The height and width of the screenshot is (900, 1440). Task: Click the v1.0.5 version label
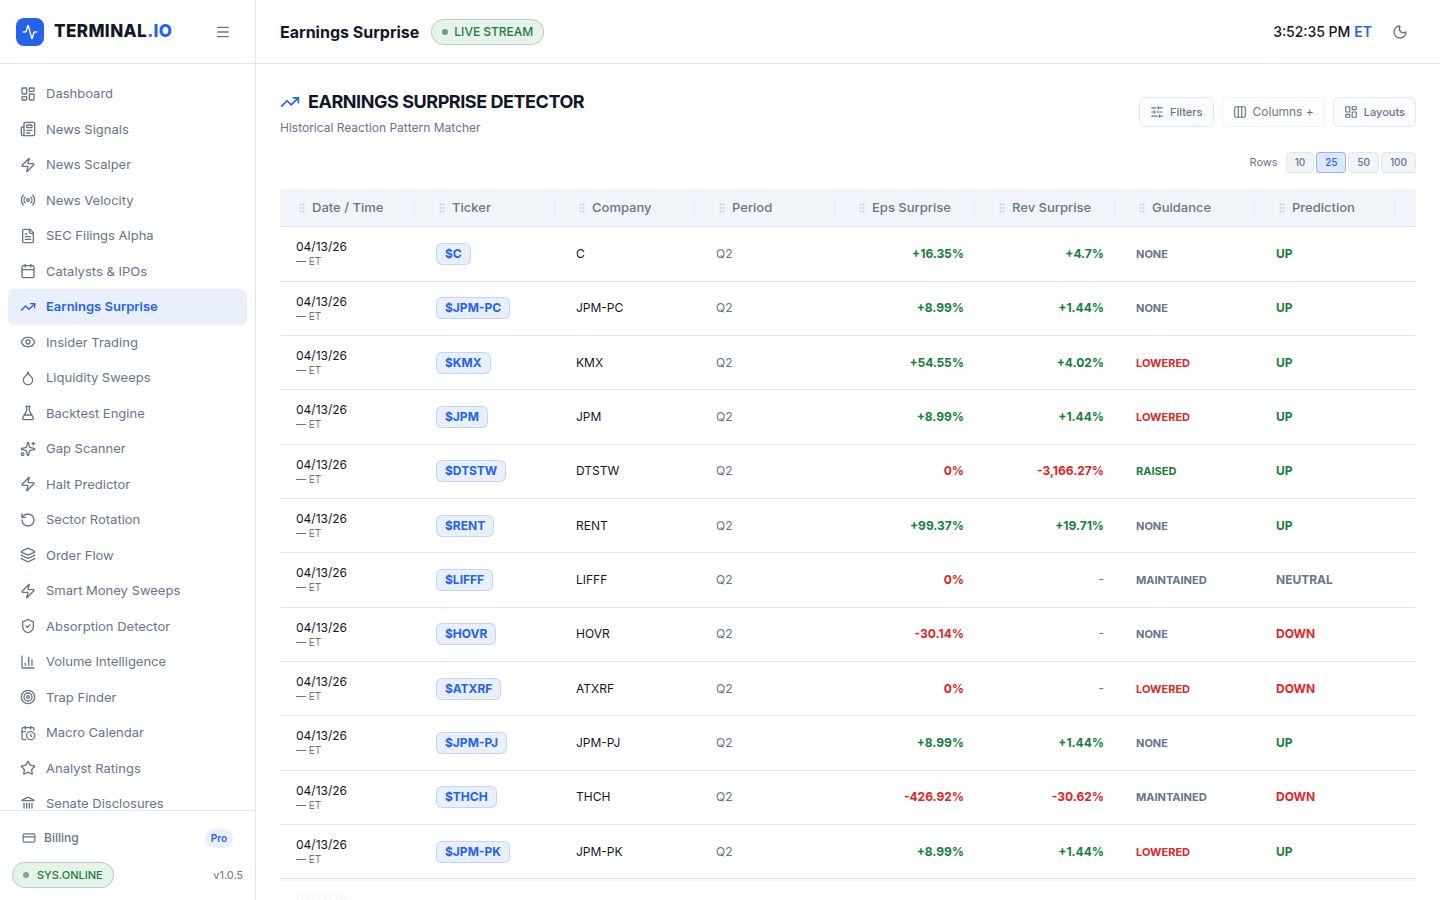[228, 875]
